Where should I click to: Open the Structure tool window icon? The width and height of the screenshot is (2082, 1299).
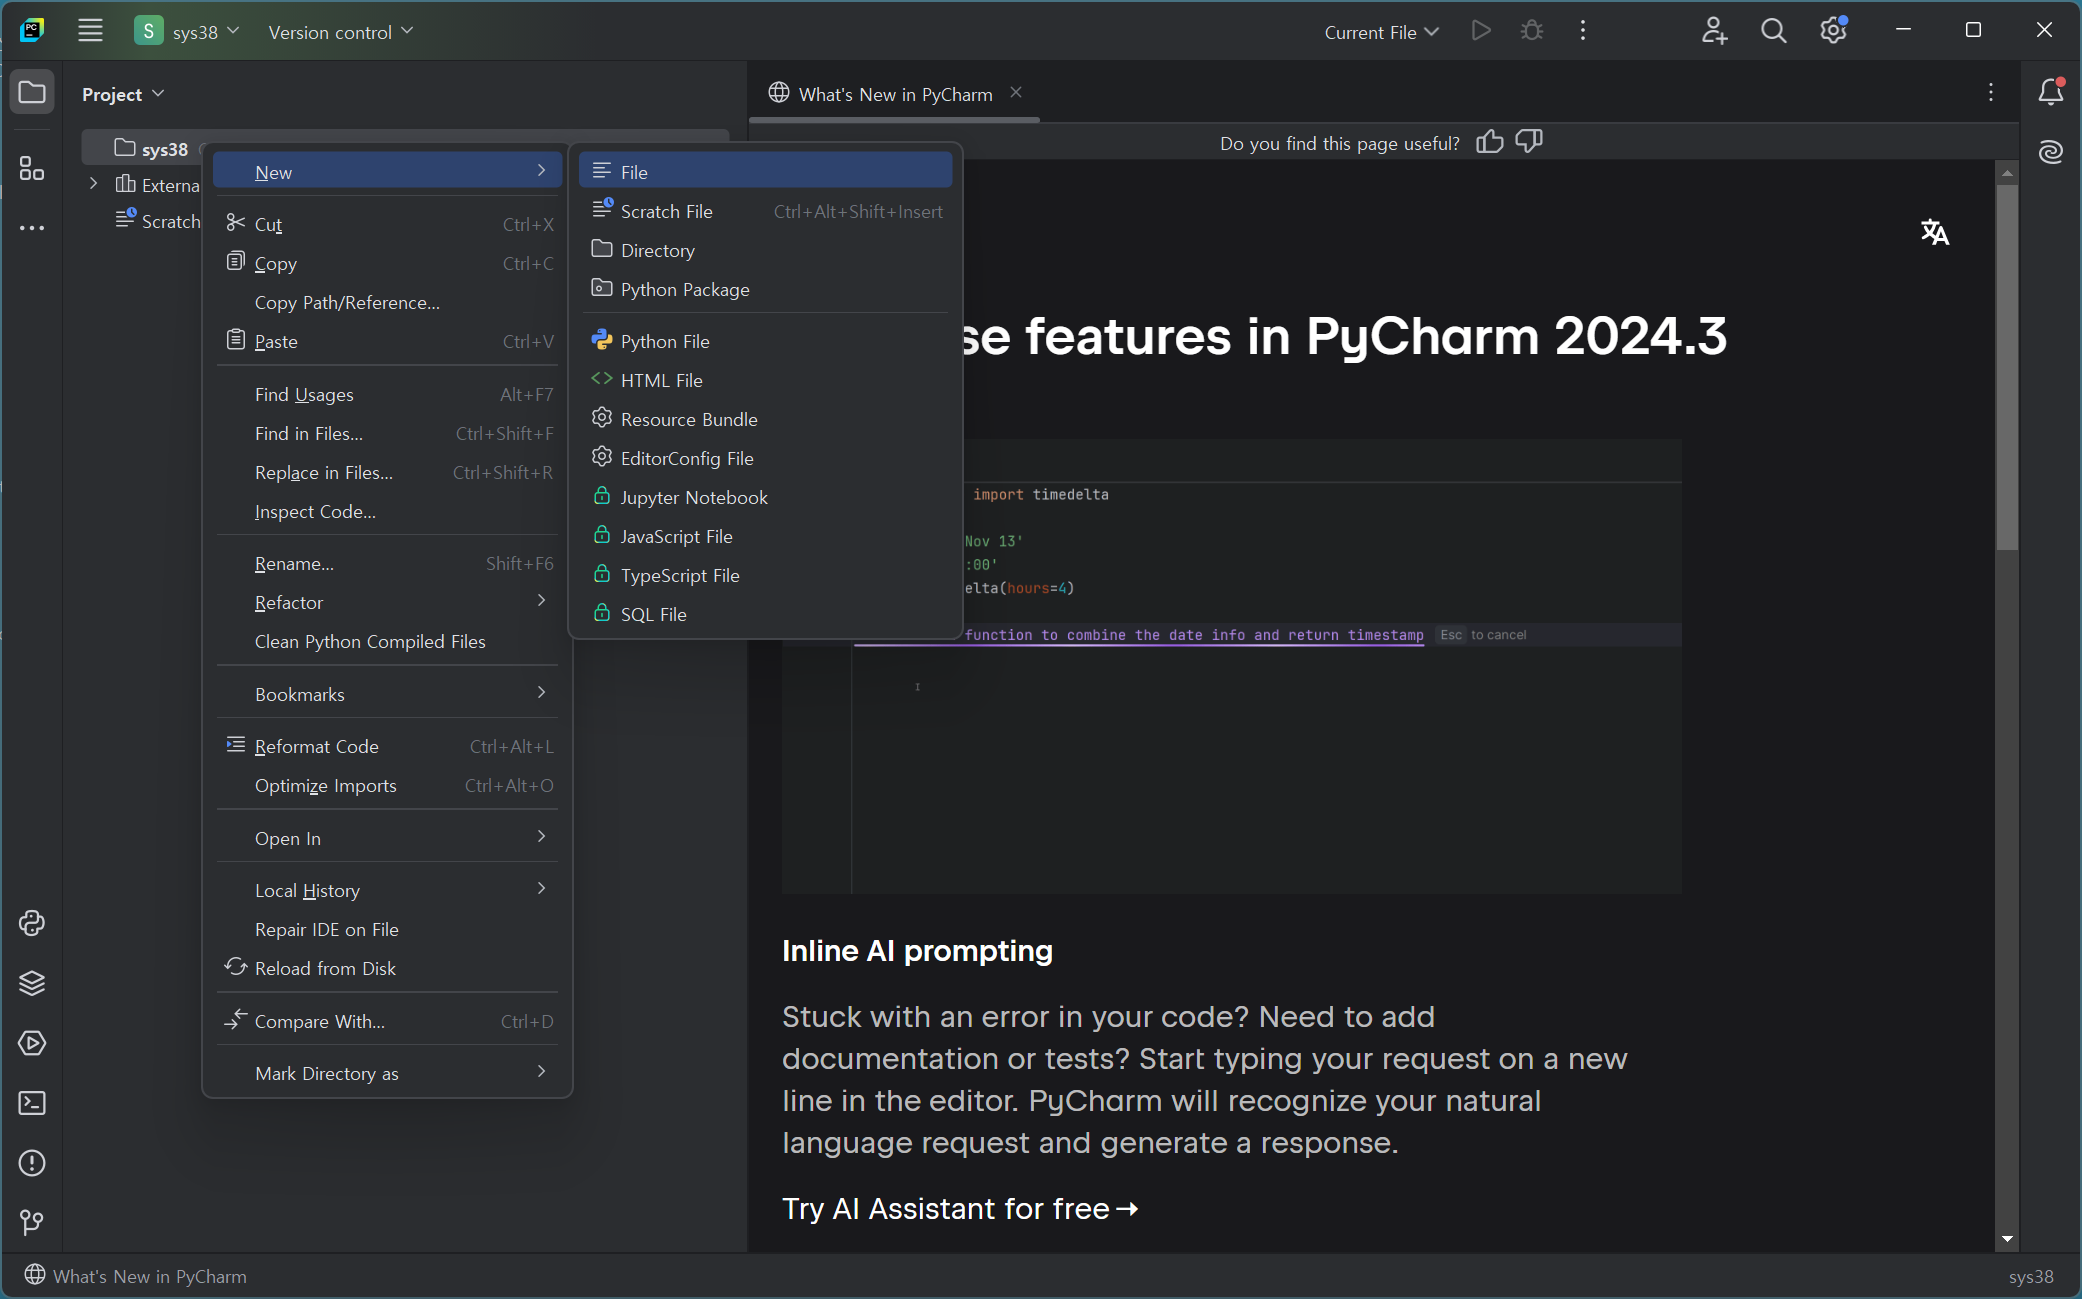32,168
